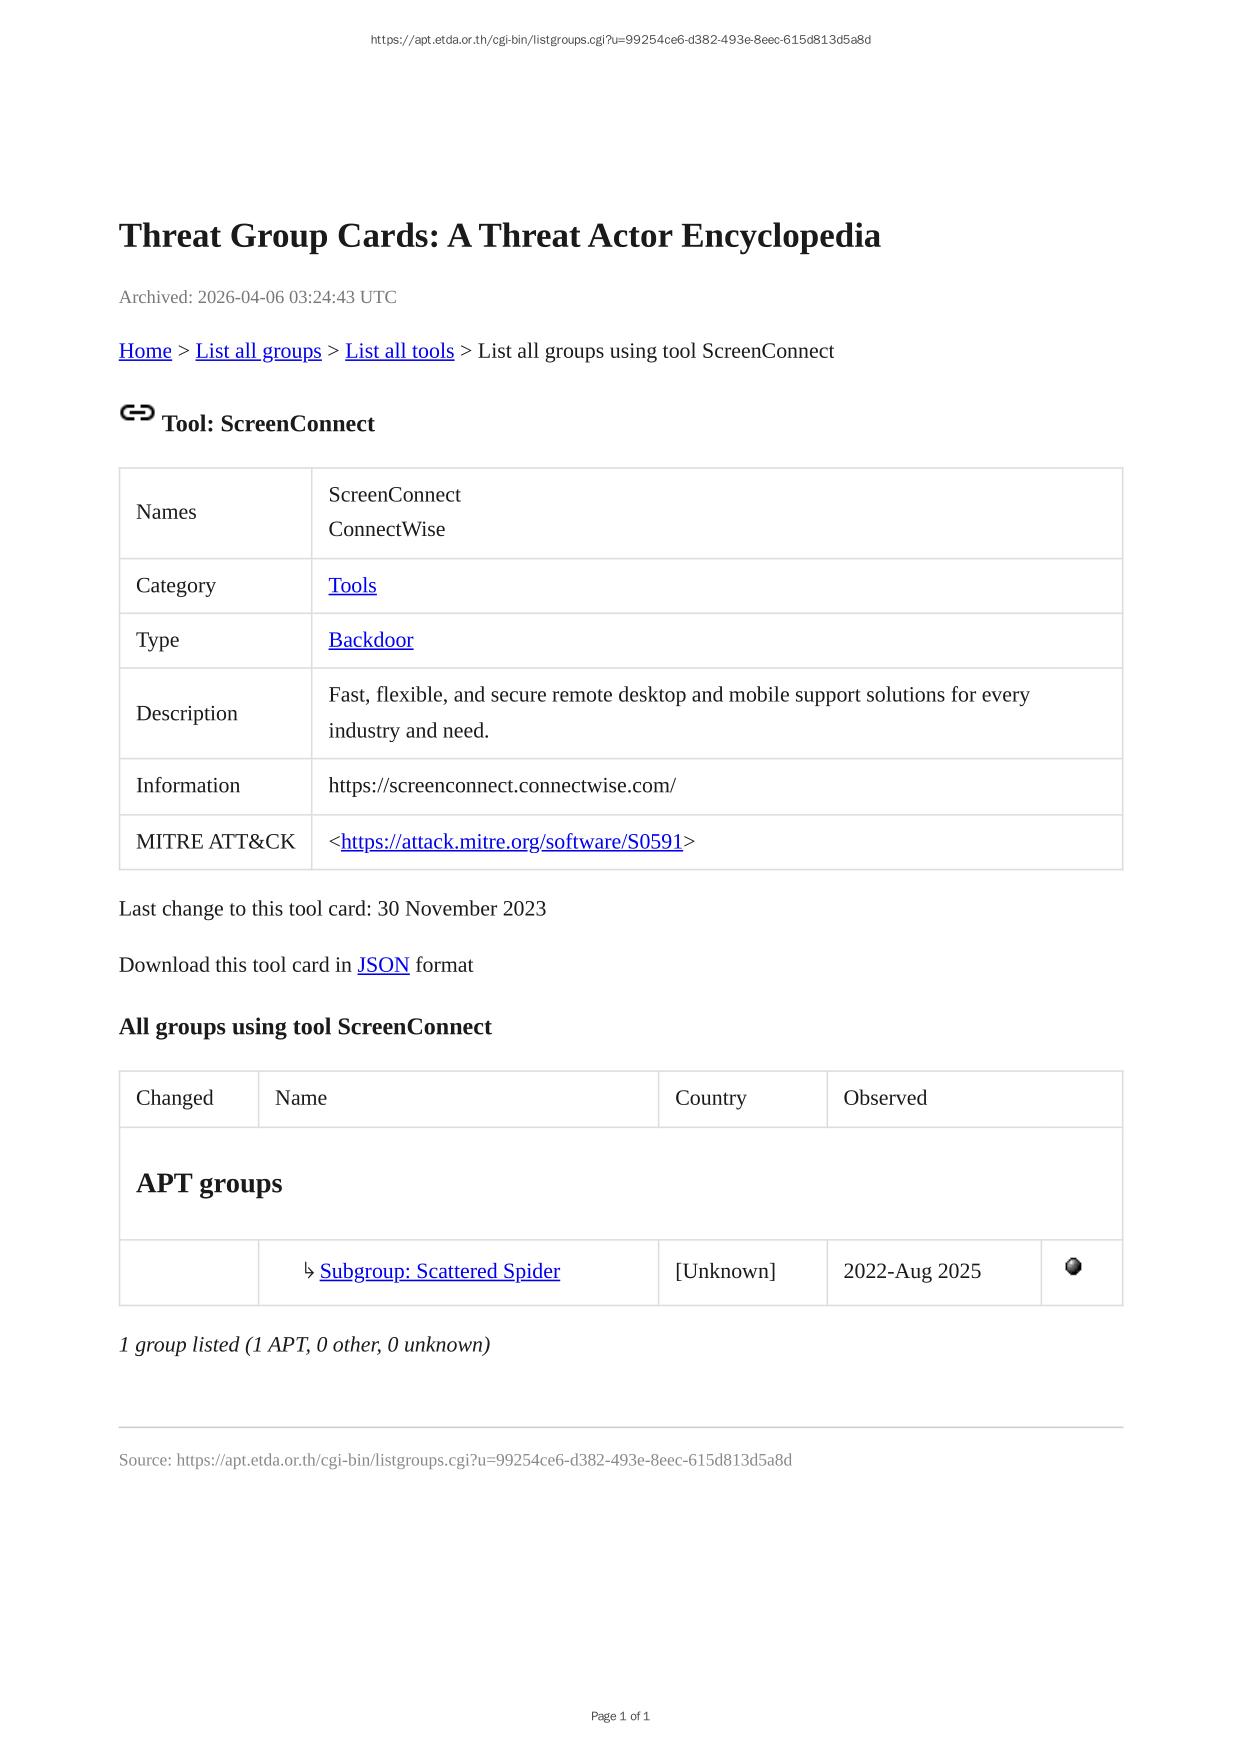Click the gray sphere icon in Scattered Spider row
Image resolution: width=1242 pixels, height=1756 pixels.
pyautogui.click(x=1073, y=1267)
